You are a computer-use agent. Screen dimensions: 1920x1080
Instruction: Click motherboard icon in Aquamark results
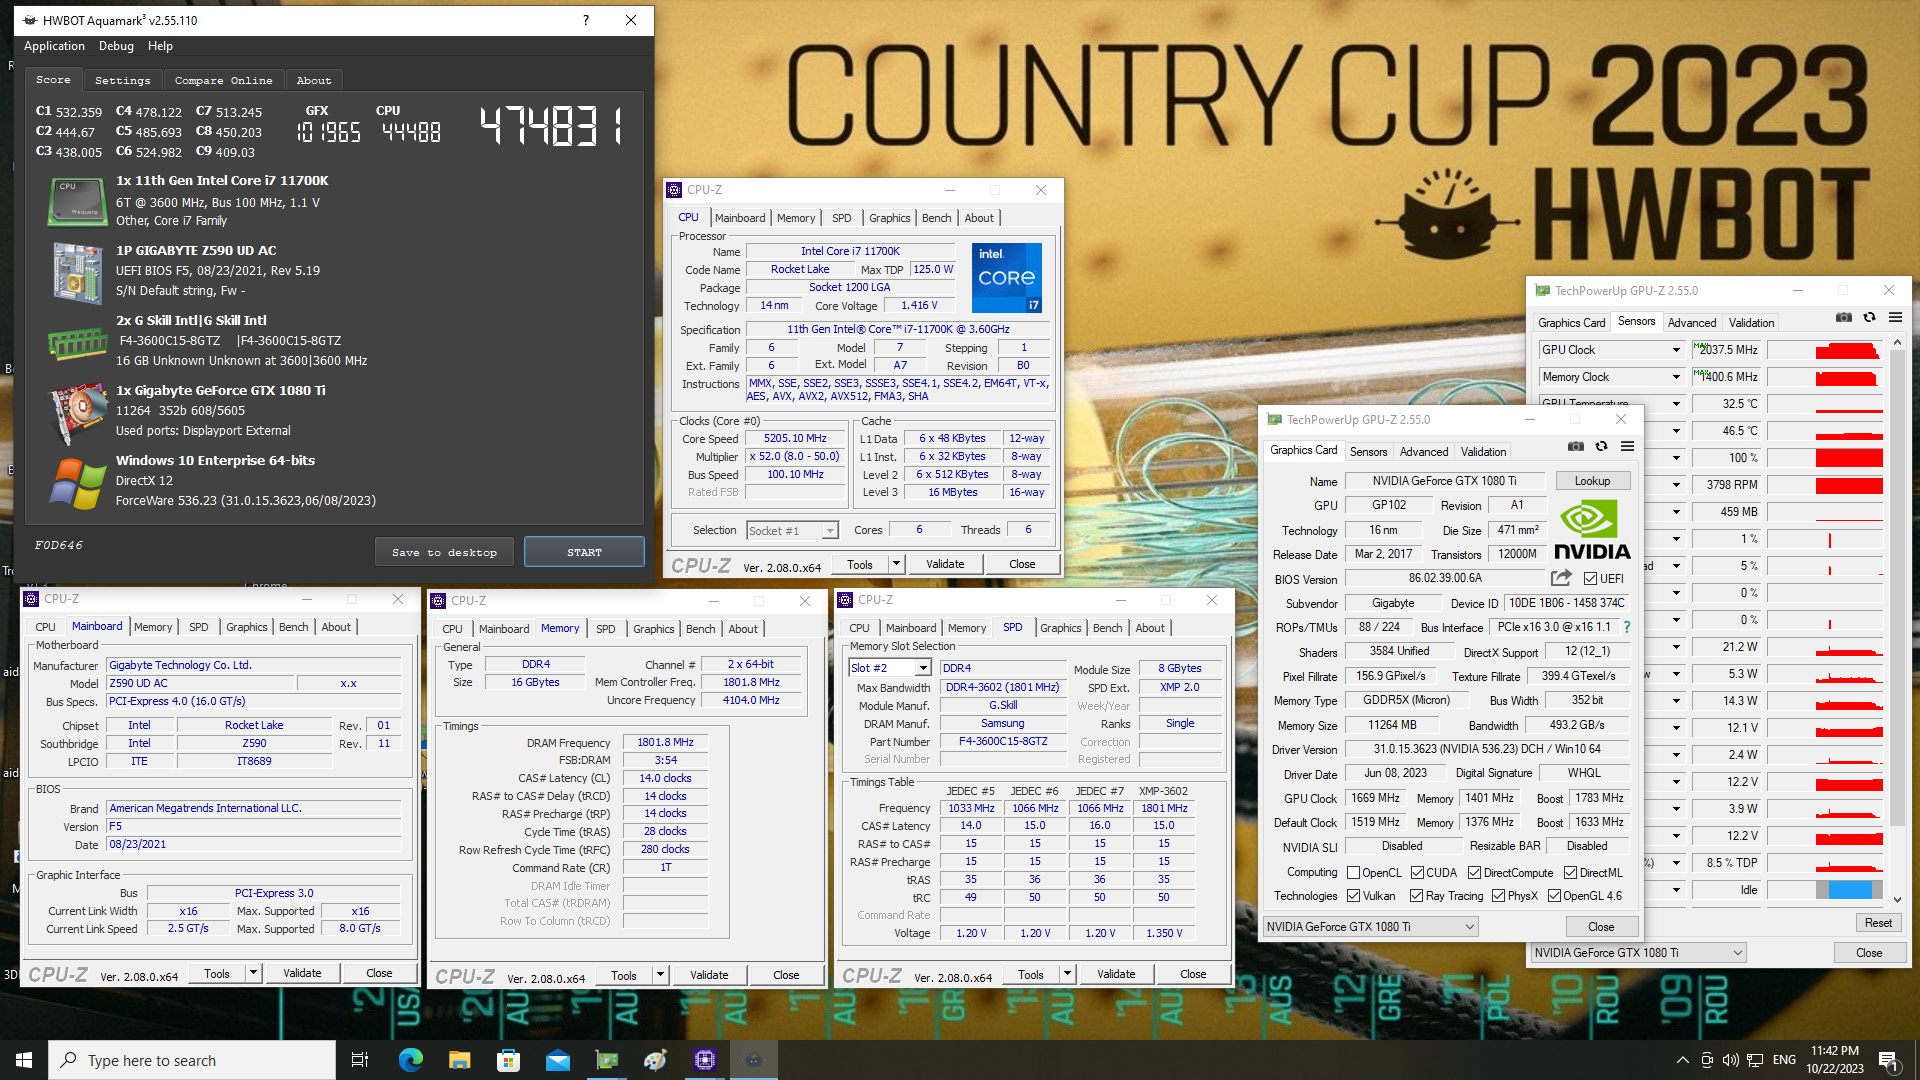tap(78, 273)
